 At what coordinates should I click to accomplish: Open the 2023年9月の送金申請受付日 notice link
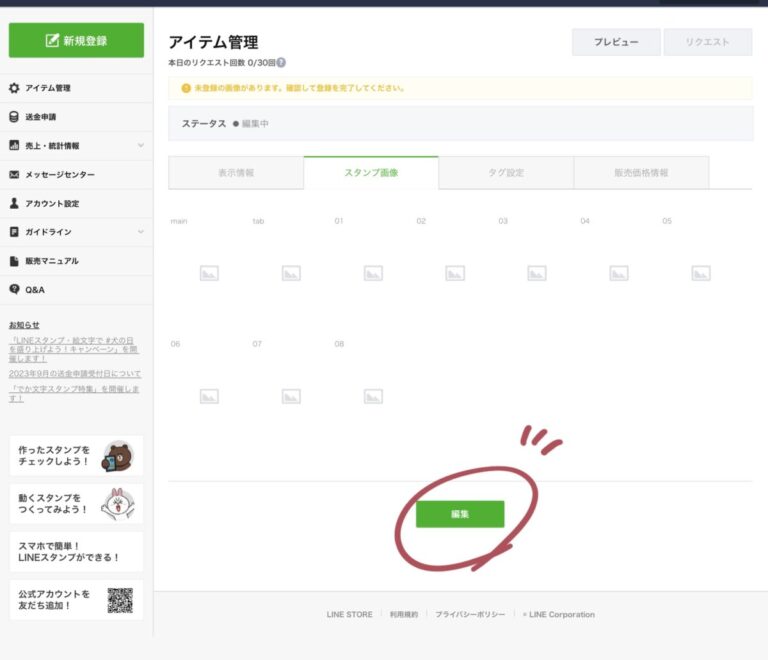[x=74, y=373]
